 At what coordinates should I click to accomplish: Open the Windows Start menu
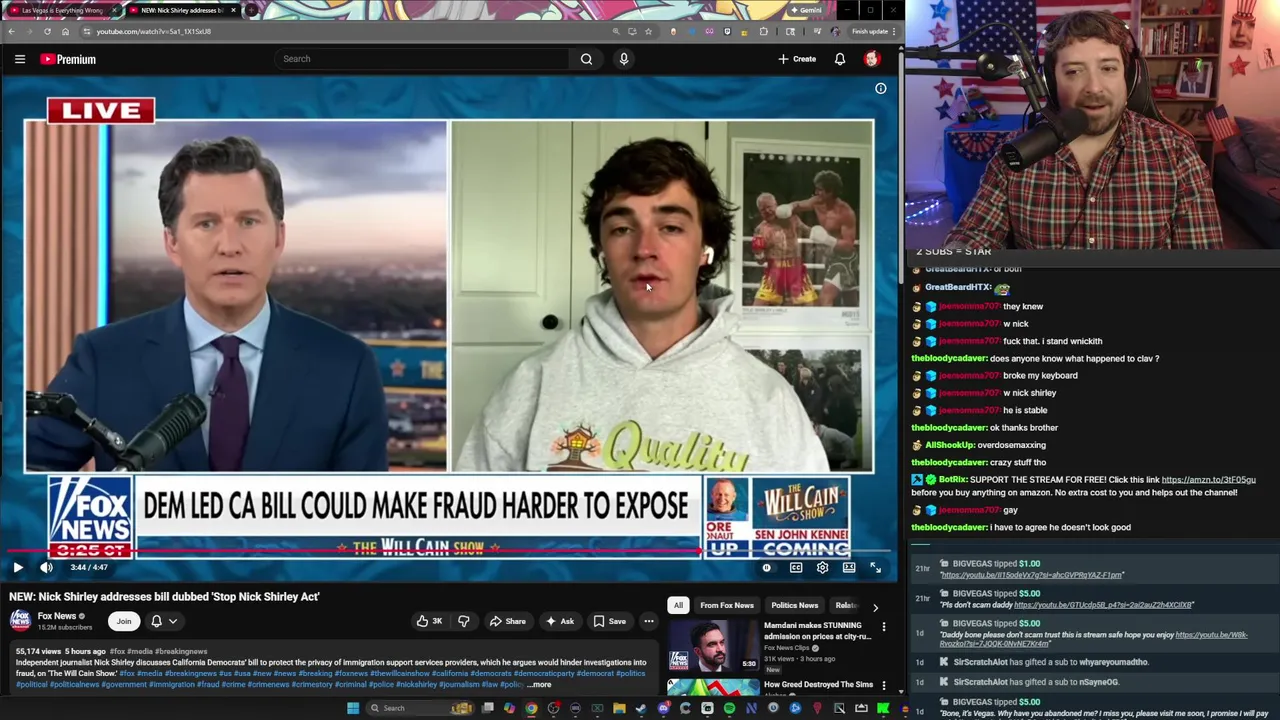[352, 708]
